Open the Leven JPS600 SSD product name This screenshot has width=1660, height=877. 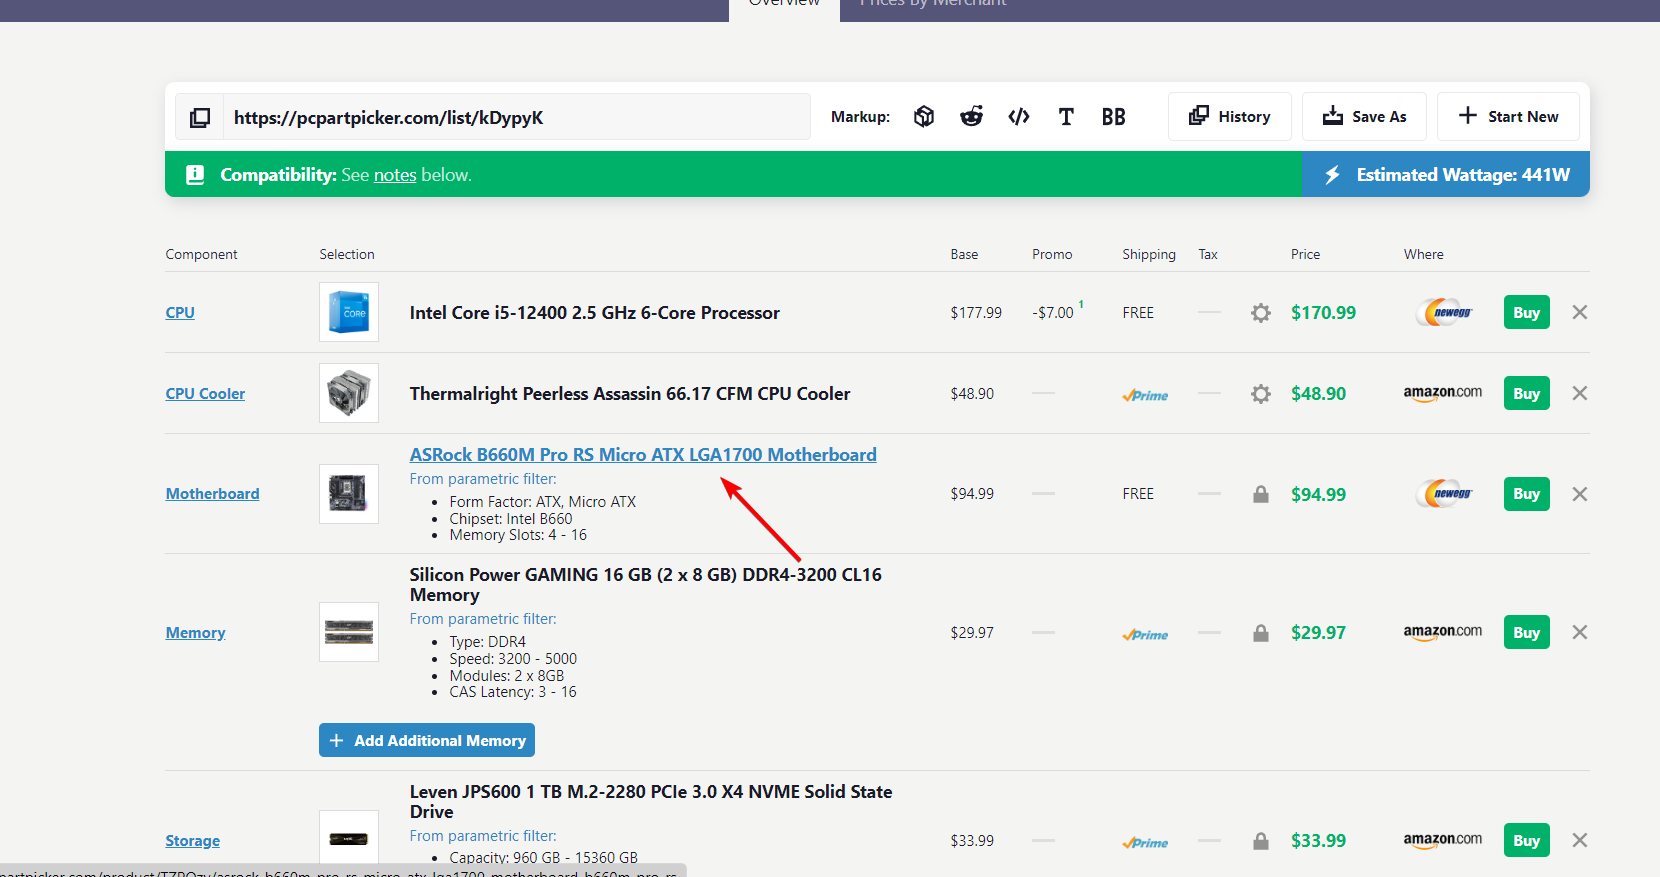point(651,802)
